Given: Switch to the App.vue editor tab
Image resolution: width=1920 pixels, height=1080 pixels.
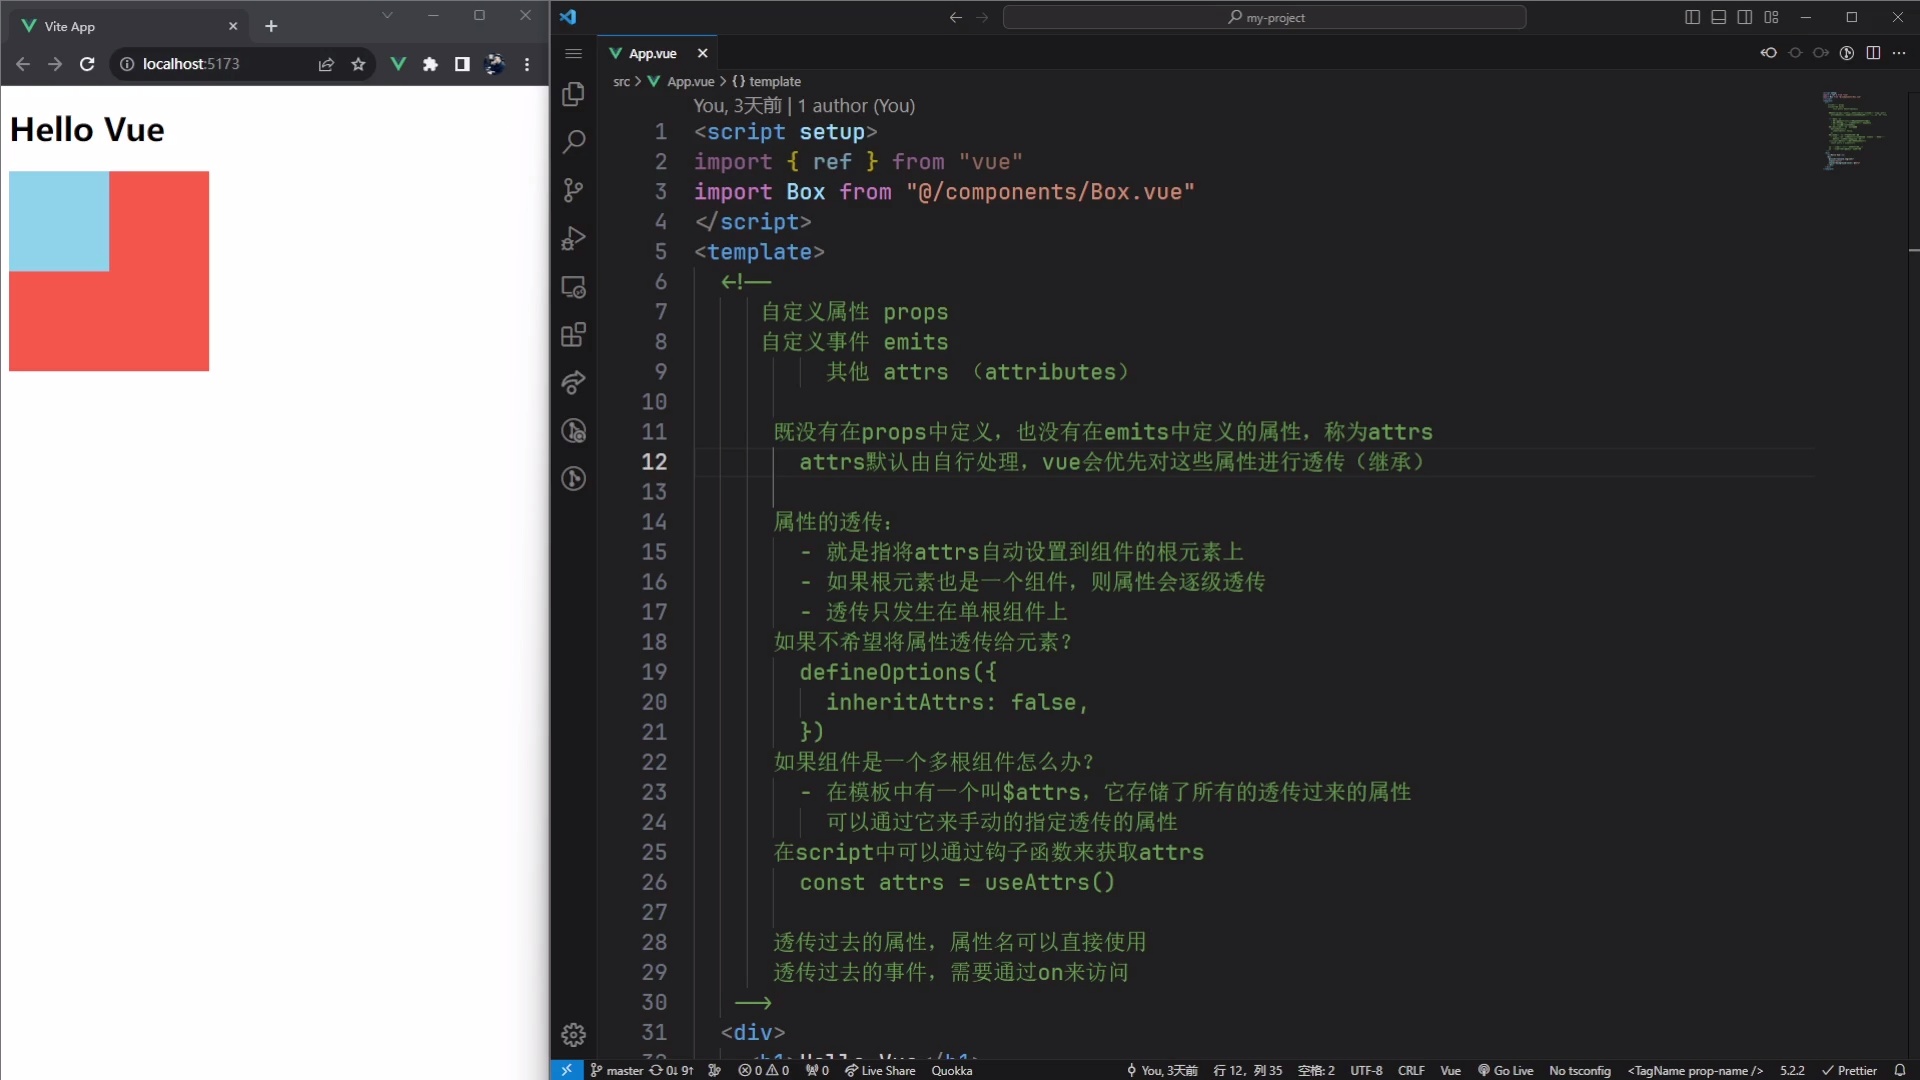Looking at the screenshot, I should [x=650, y=53].
